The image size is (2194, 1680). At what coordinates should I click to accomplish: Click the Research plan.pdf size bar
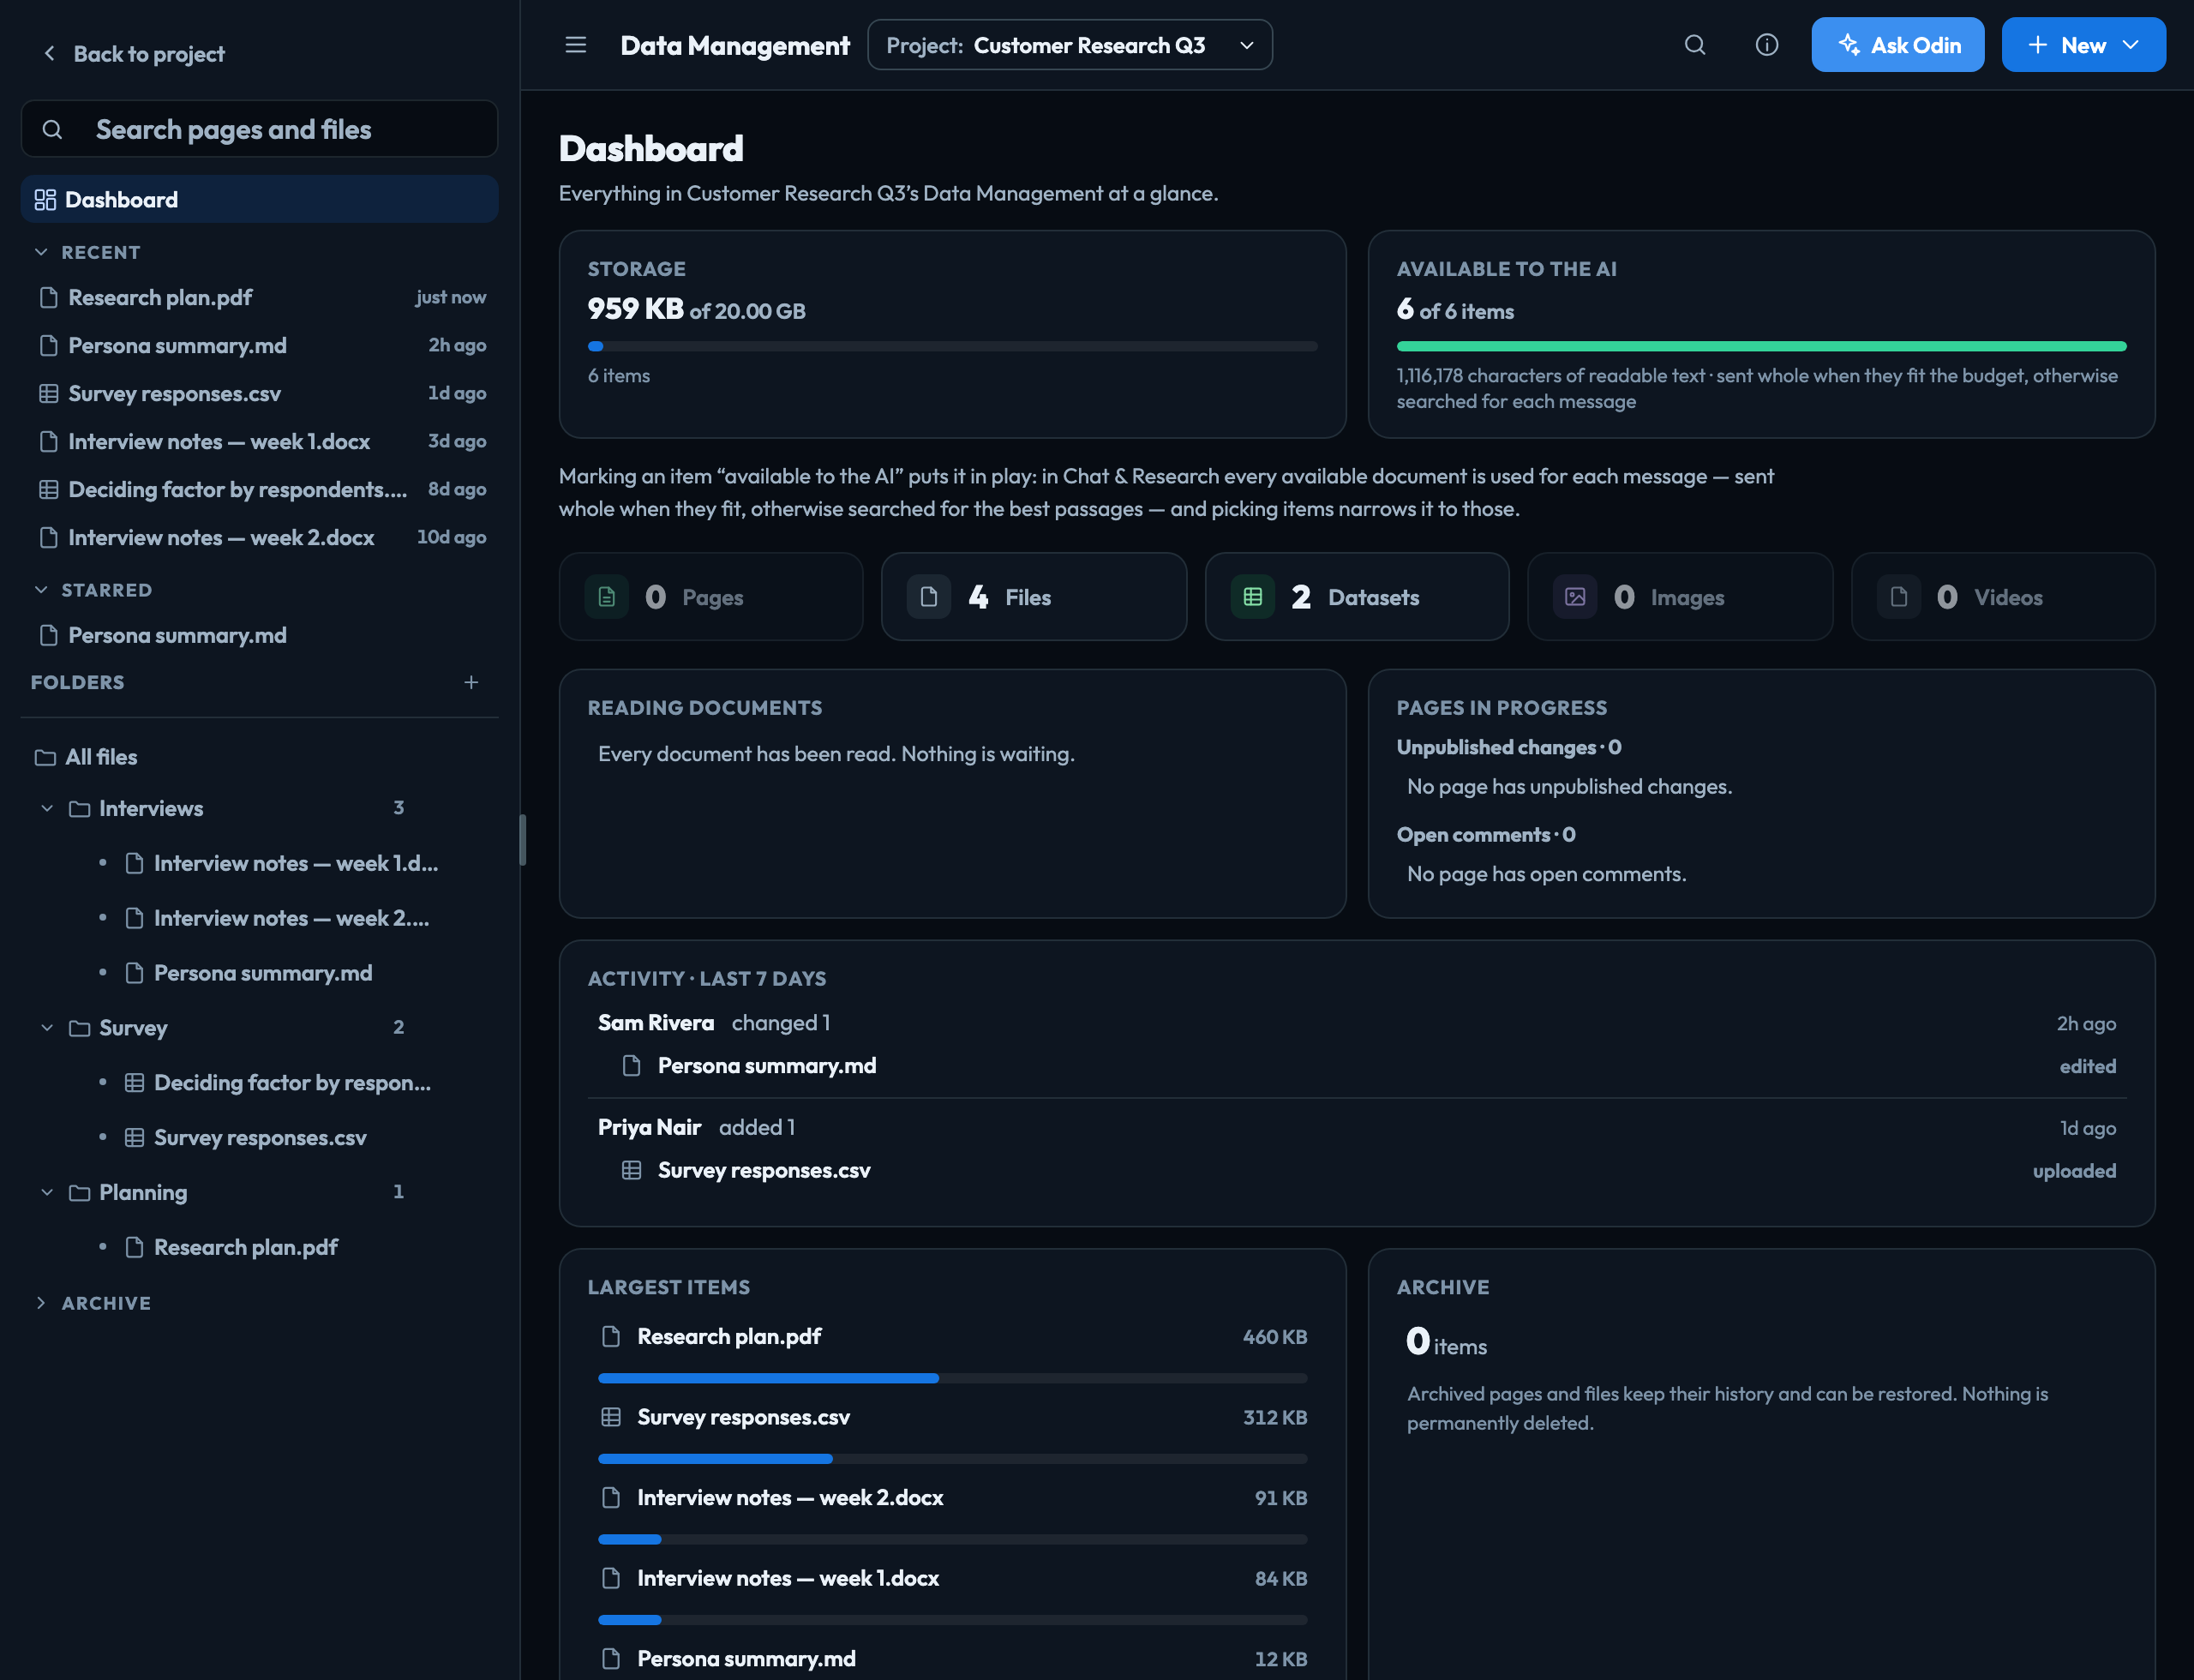[x=952, y=1378]
